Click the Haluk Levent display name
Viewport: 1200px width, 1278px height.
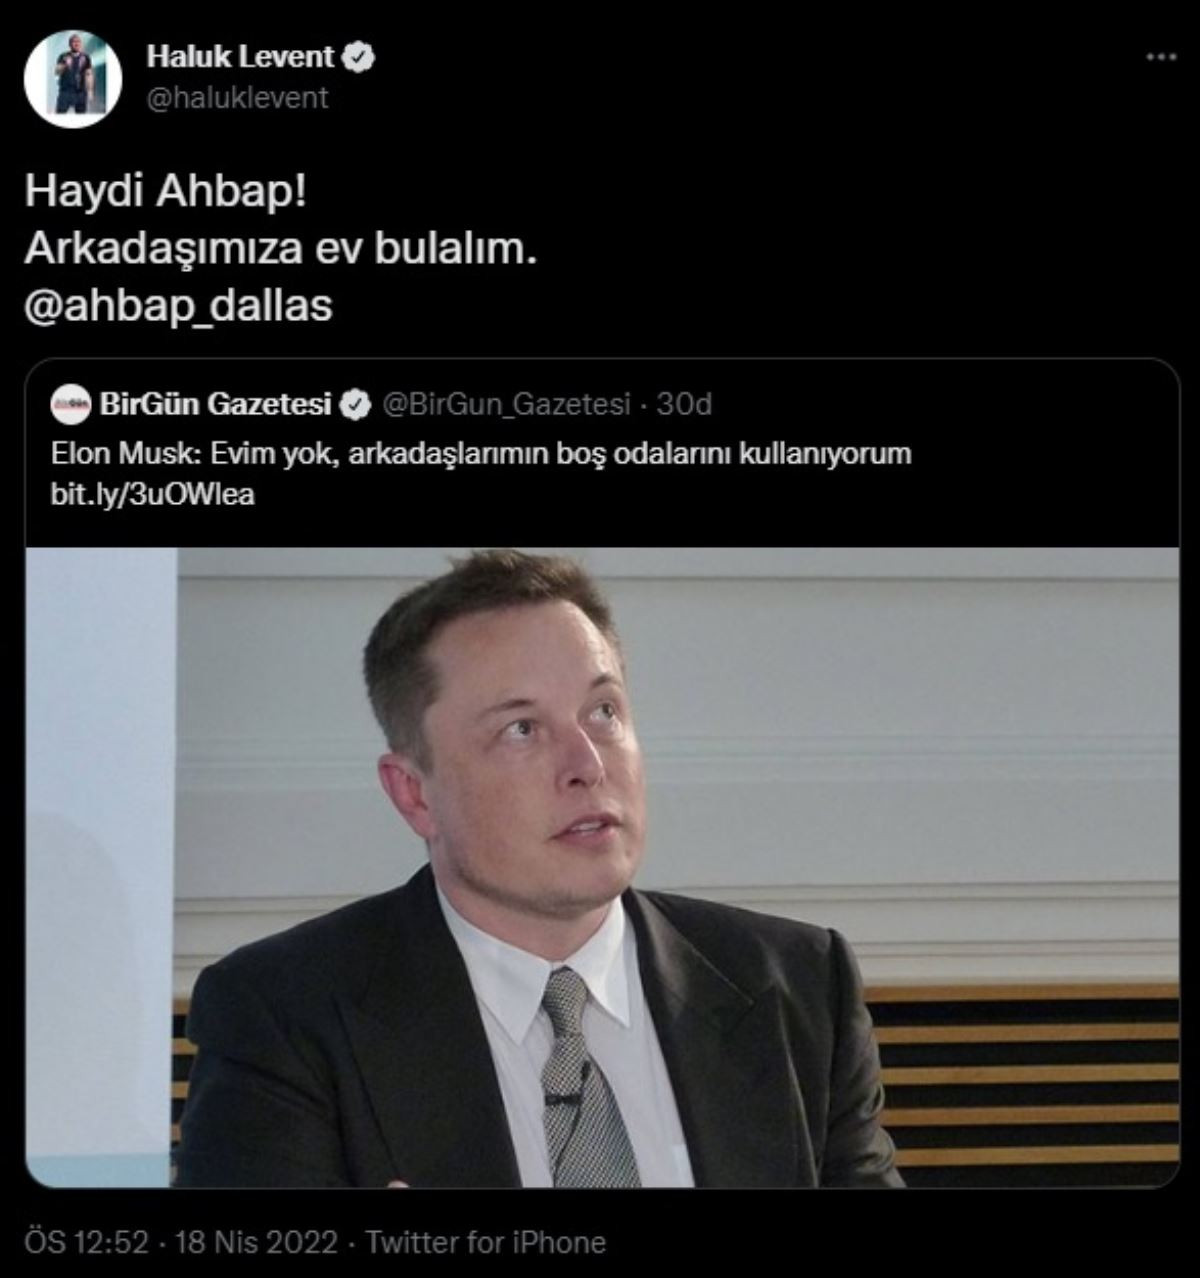pos(240,57)
